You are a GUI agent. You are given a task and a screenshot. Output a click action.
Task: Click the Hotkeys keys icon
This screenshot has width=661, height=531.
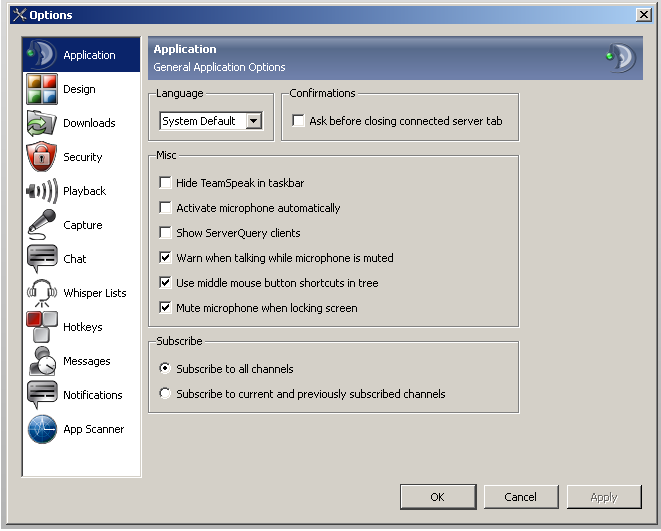(x=41, y=327)
